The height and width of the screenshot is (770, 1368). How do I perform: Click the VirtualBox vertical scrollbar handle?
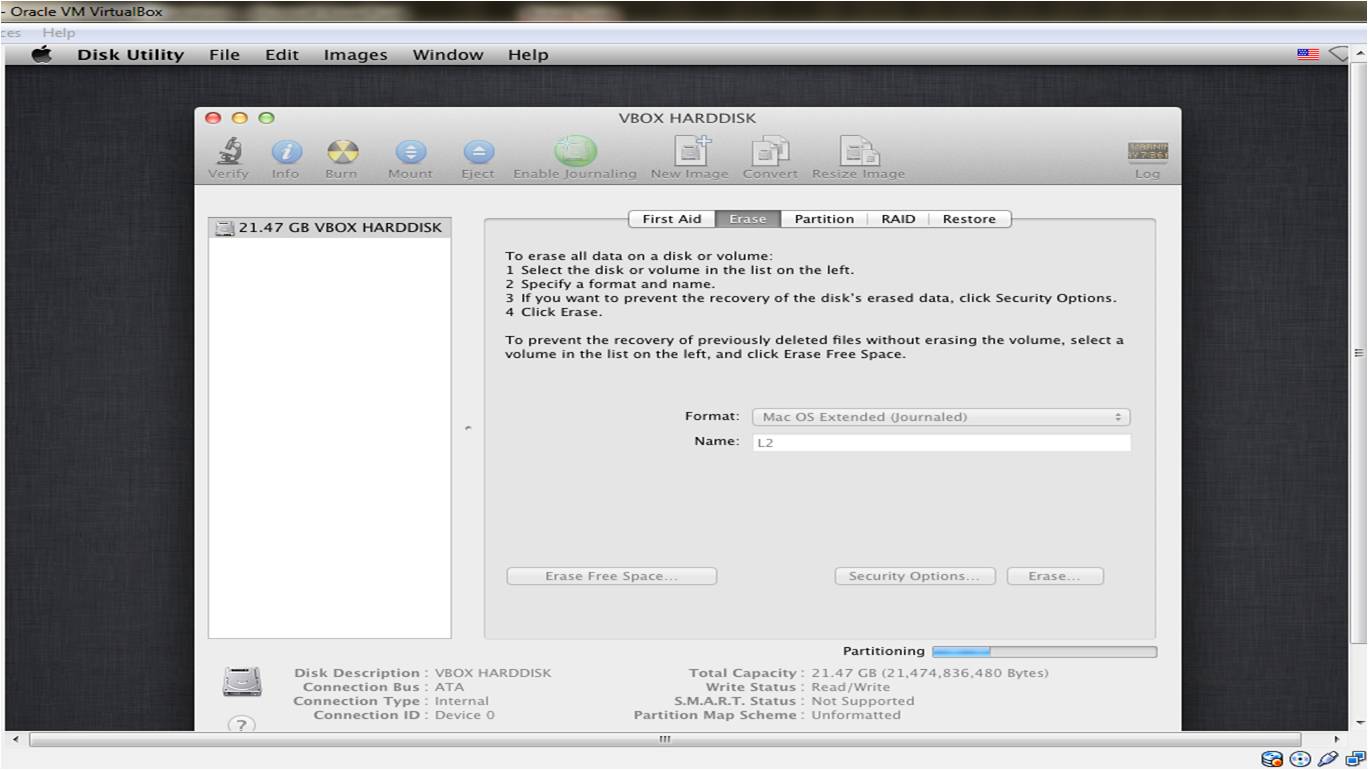[x=1358, y=352]
